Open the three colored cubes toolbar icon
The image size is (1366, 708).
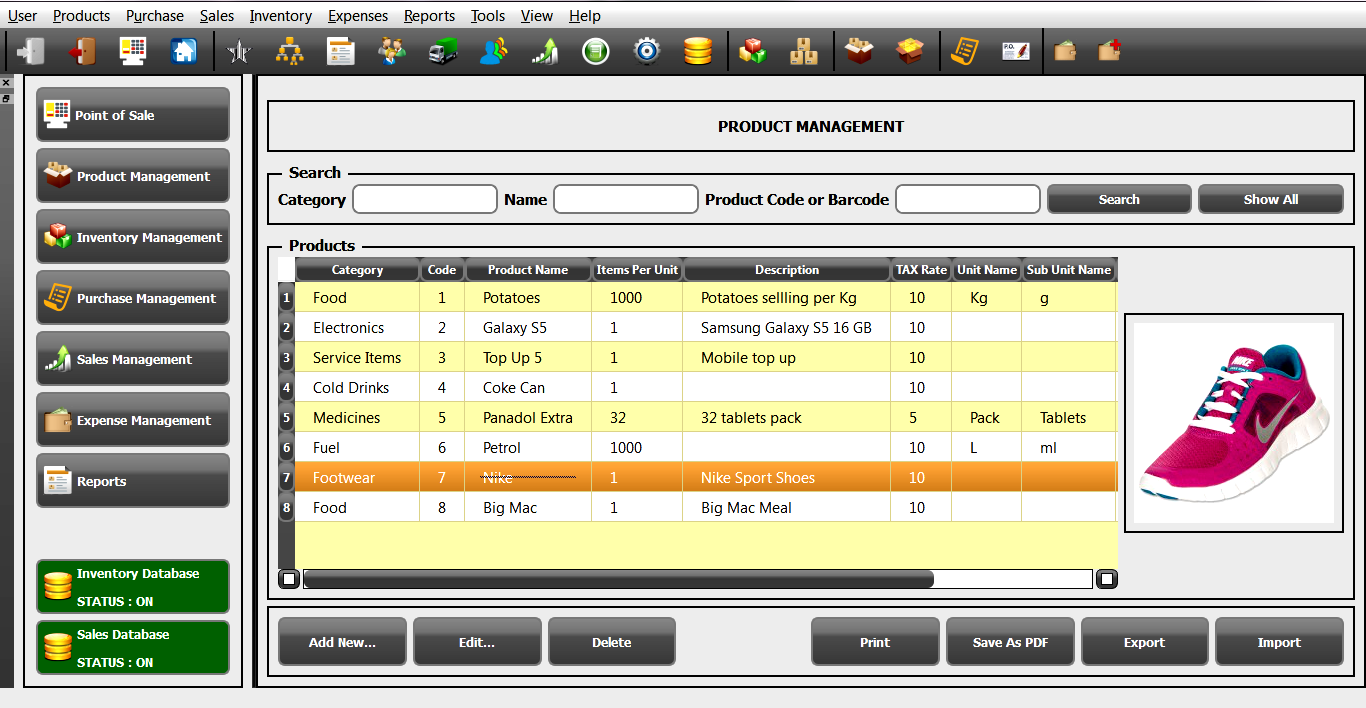point(753,51)
